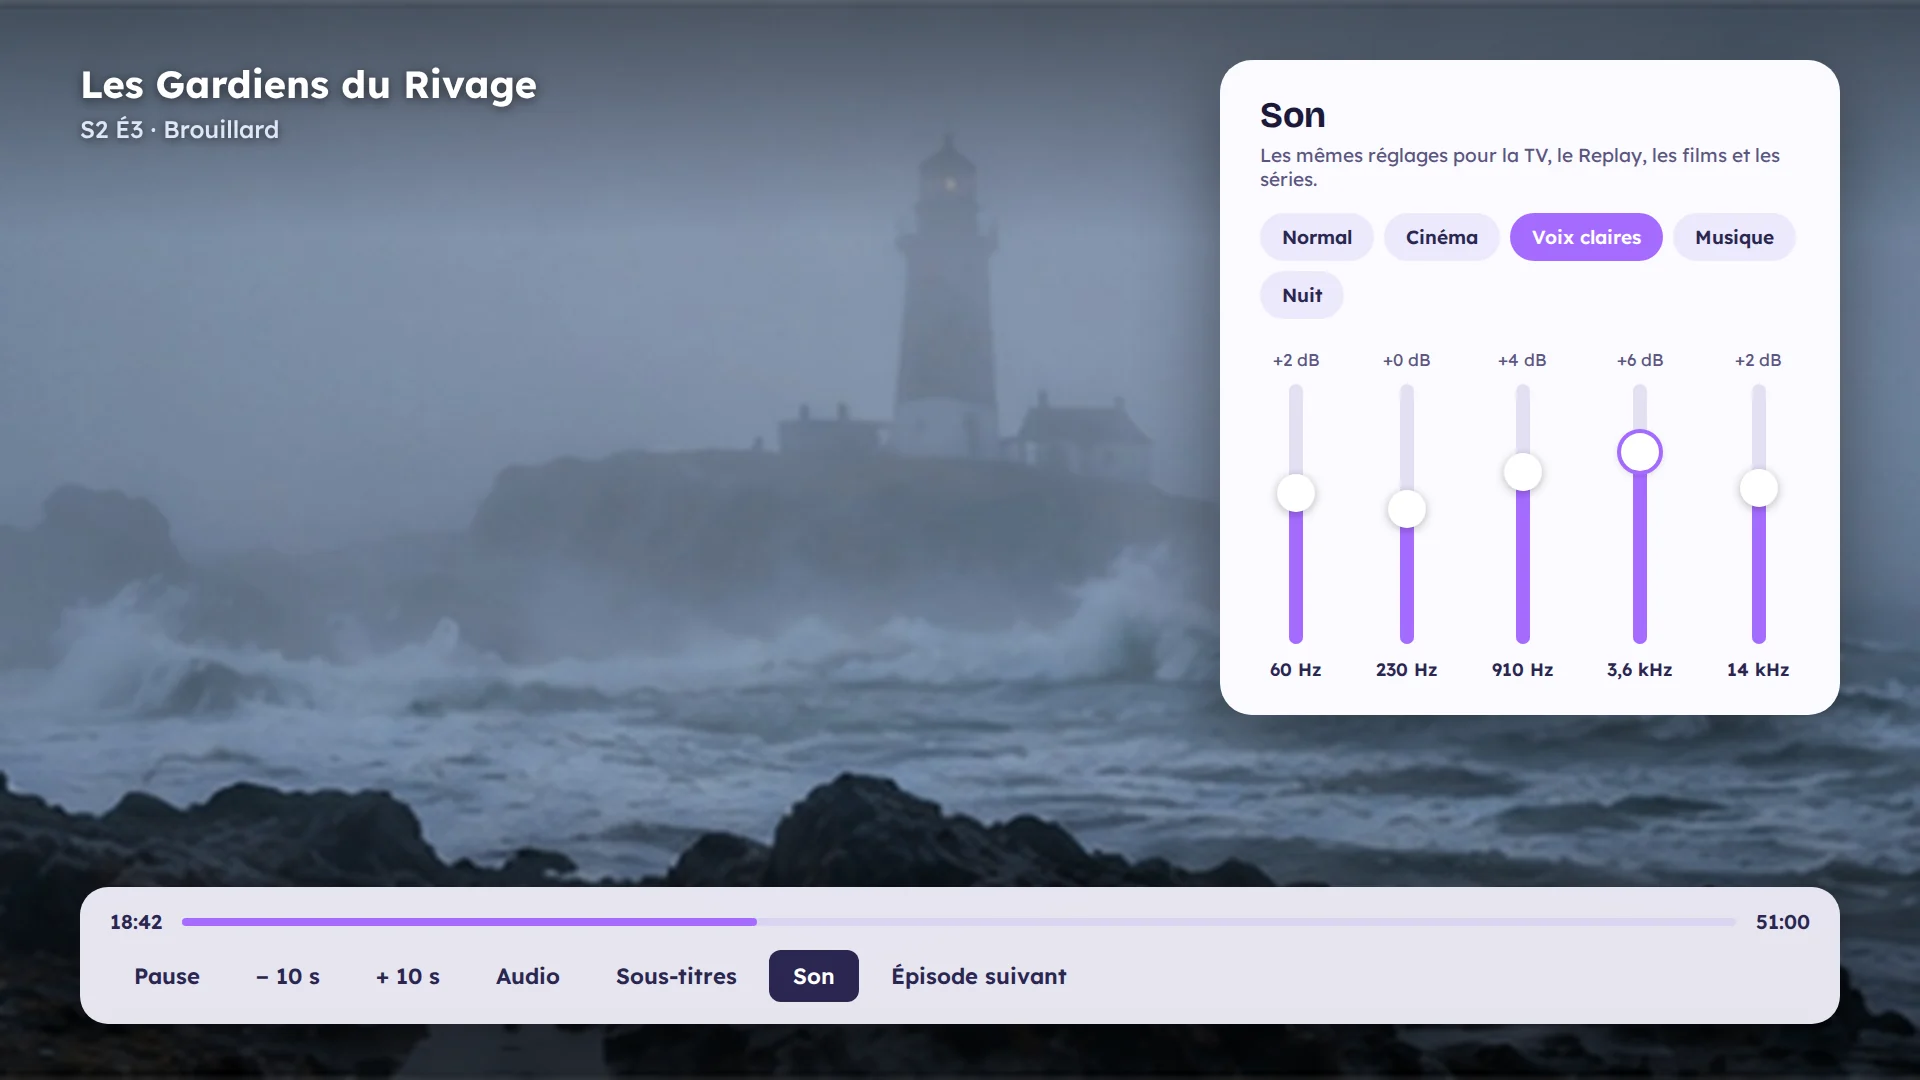Click the total duration 51:00

(x=1783, y=922)
